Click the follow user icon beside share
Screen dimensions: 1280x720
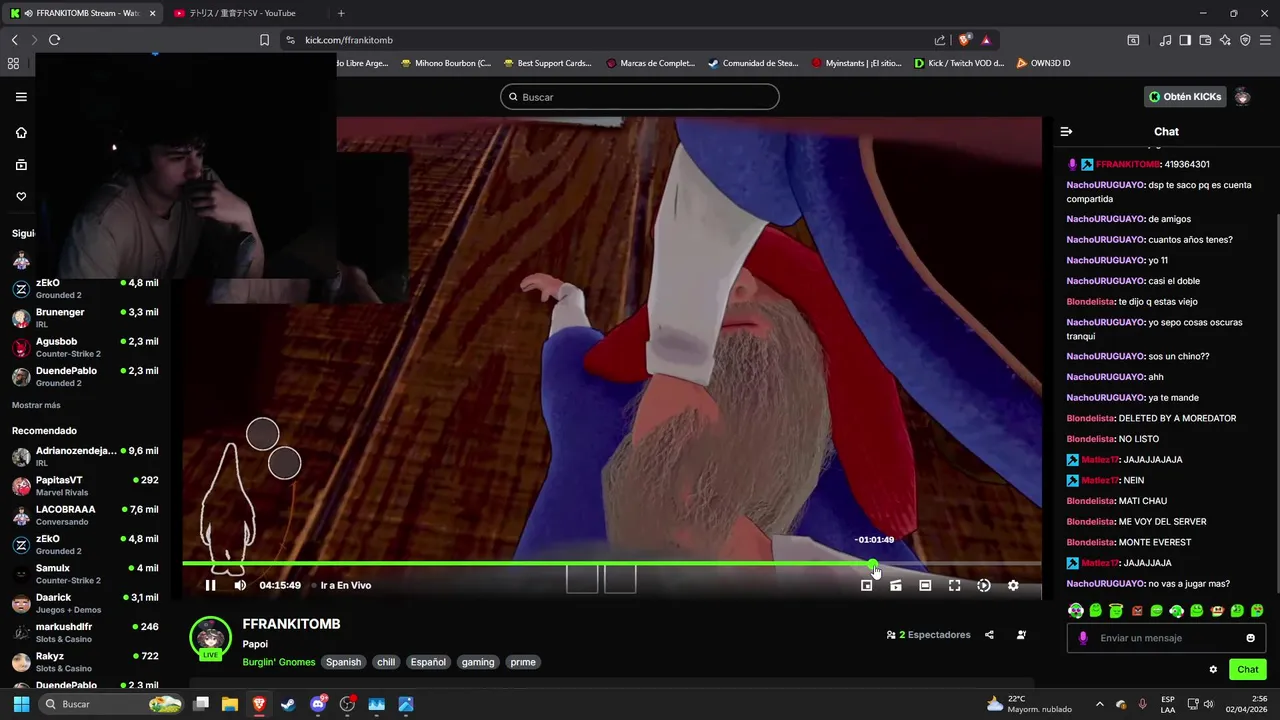click(x=1021, y=634)
